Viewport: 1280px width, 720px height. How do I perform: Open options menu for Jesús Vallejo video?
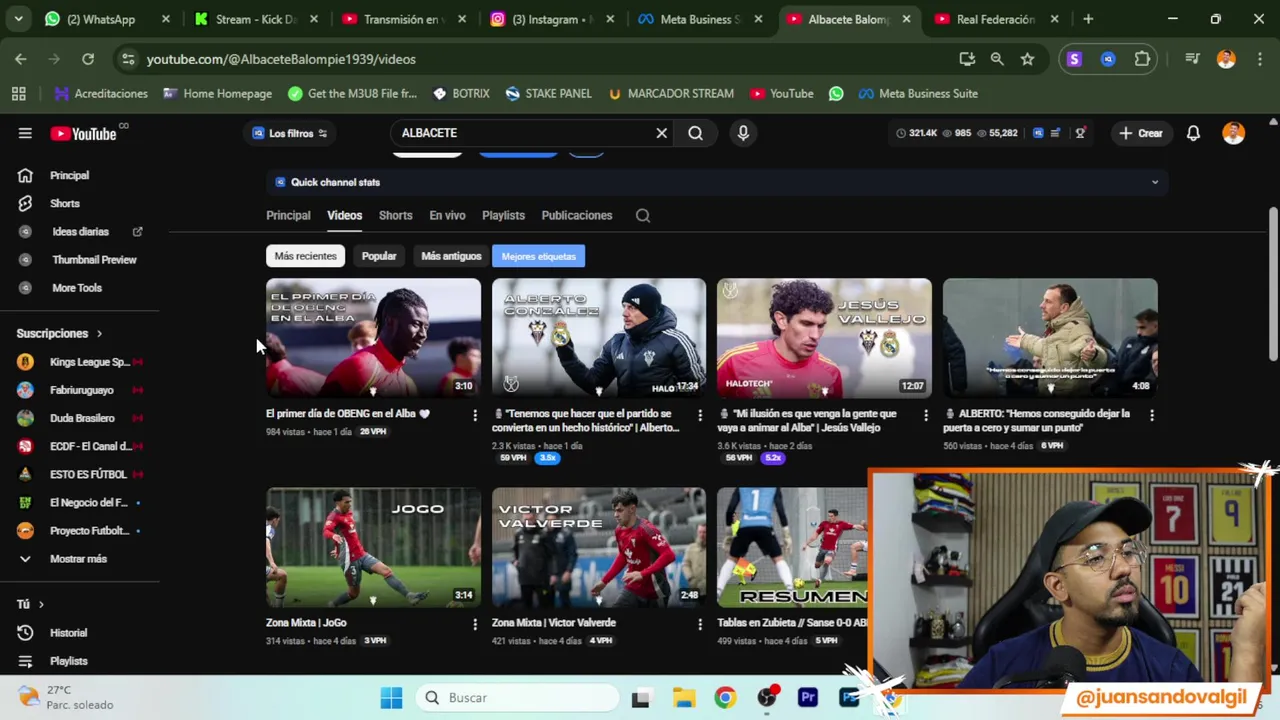click(926, 415)
